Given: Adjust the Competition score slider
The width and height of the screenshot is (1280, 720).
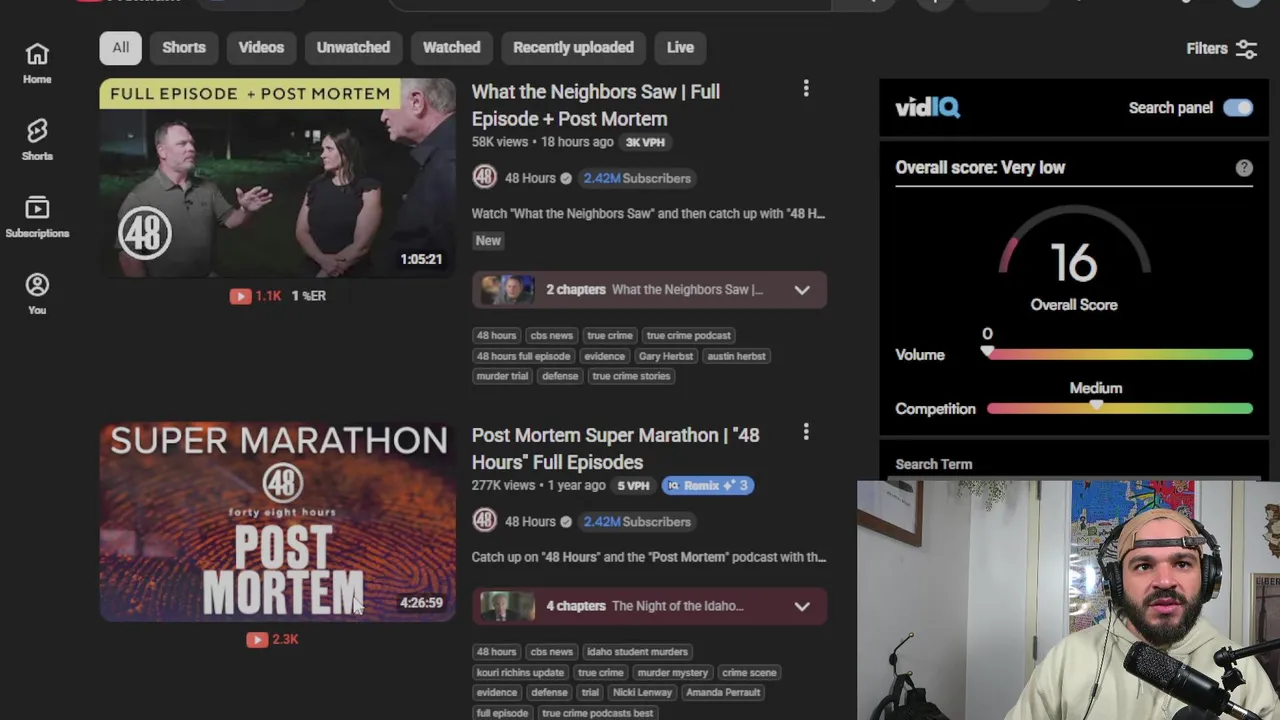Looking at the screenshot, I should (x=1119, y=408).
